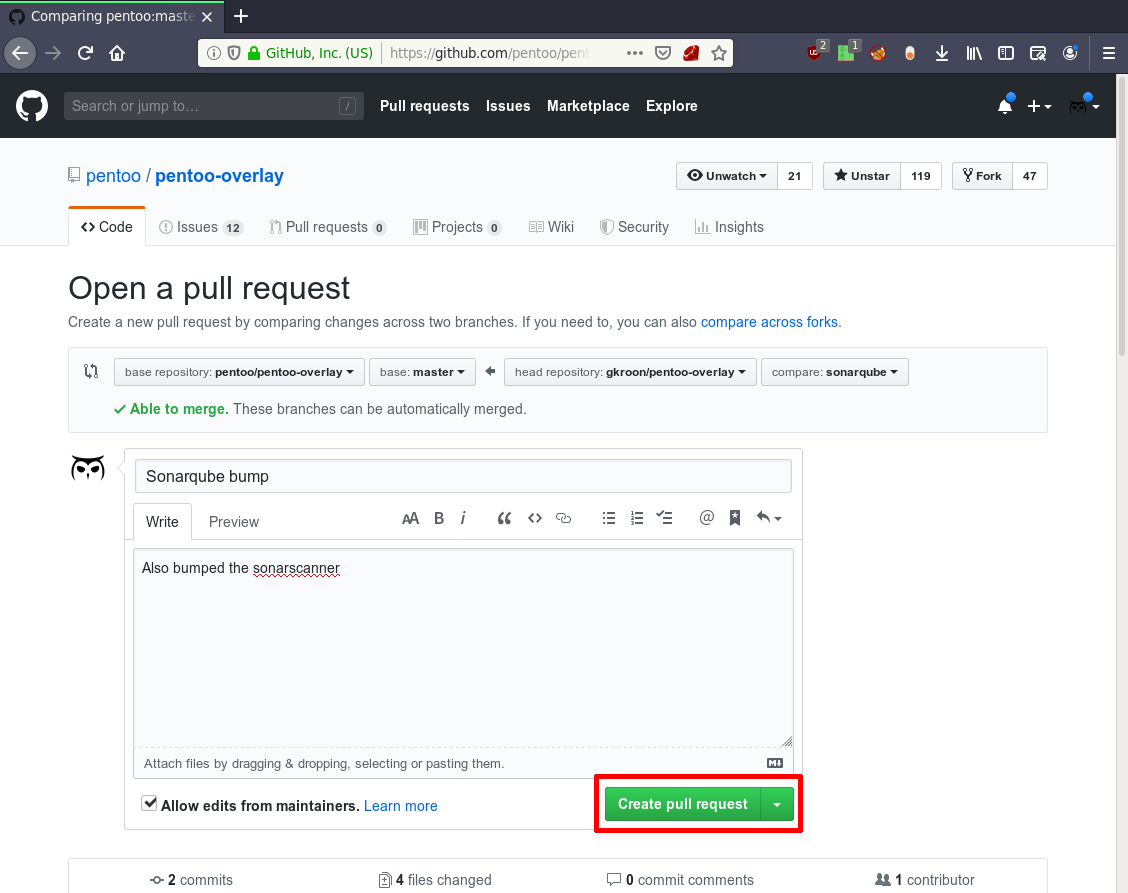Toggle browser sidebar view

(x=1006, y=53)
